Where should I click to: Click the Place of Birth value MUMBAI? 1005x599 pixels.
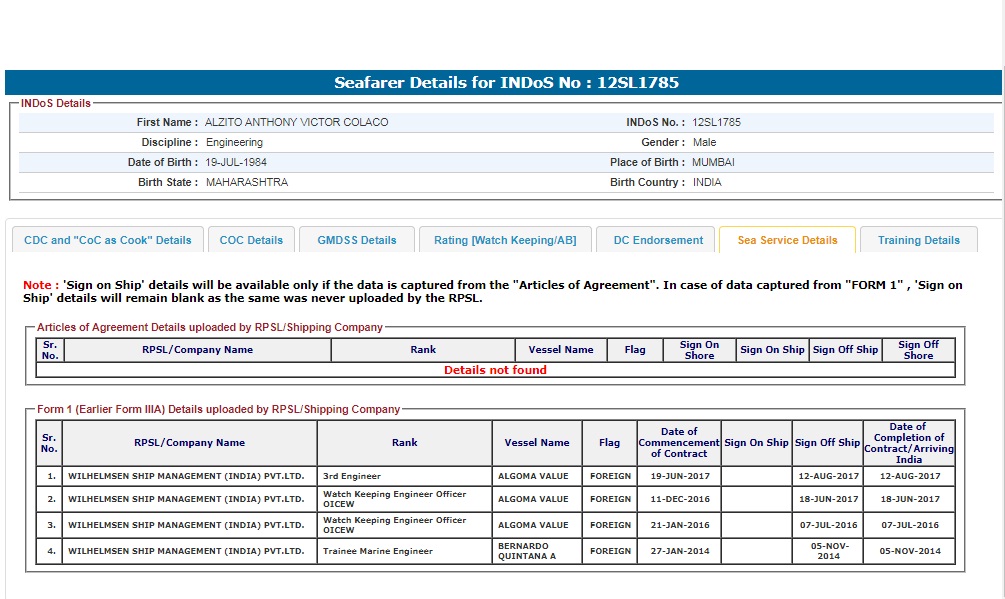click(x=714, y=162)
